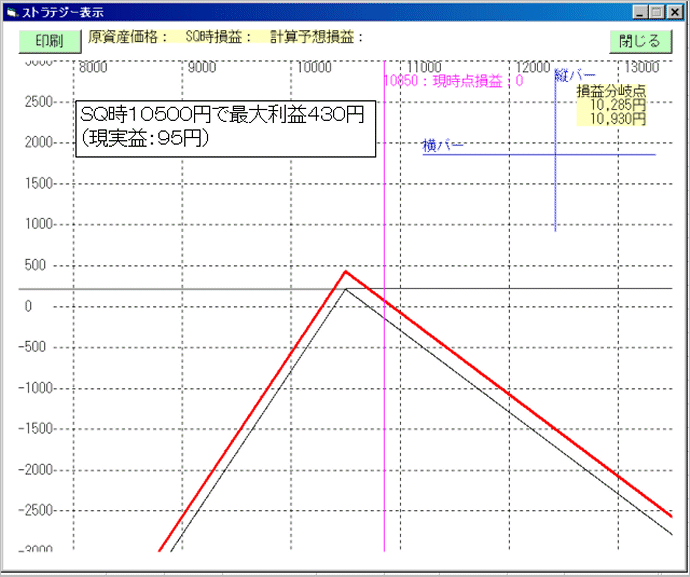Click the blue horizontal bar line
This screenshot has height=577, width=690.
coord(539,154)
